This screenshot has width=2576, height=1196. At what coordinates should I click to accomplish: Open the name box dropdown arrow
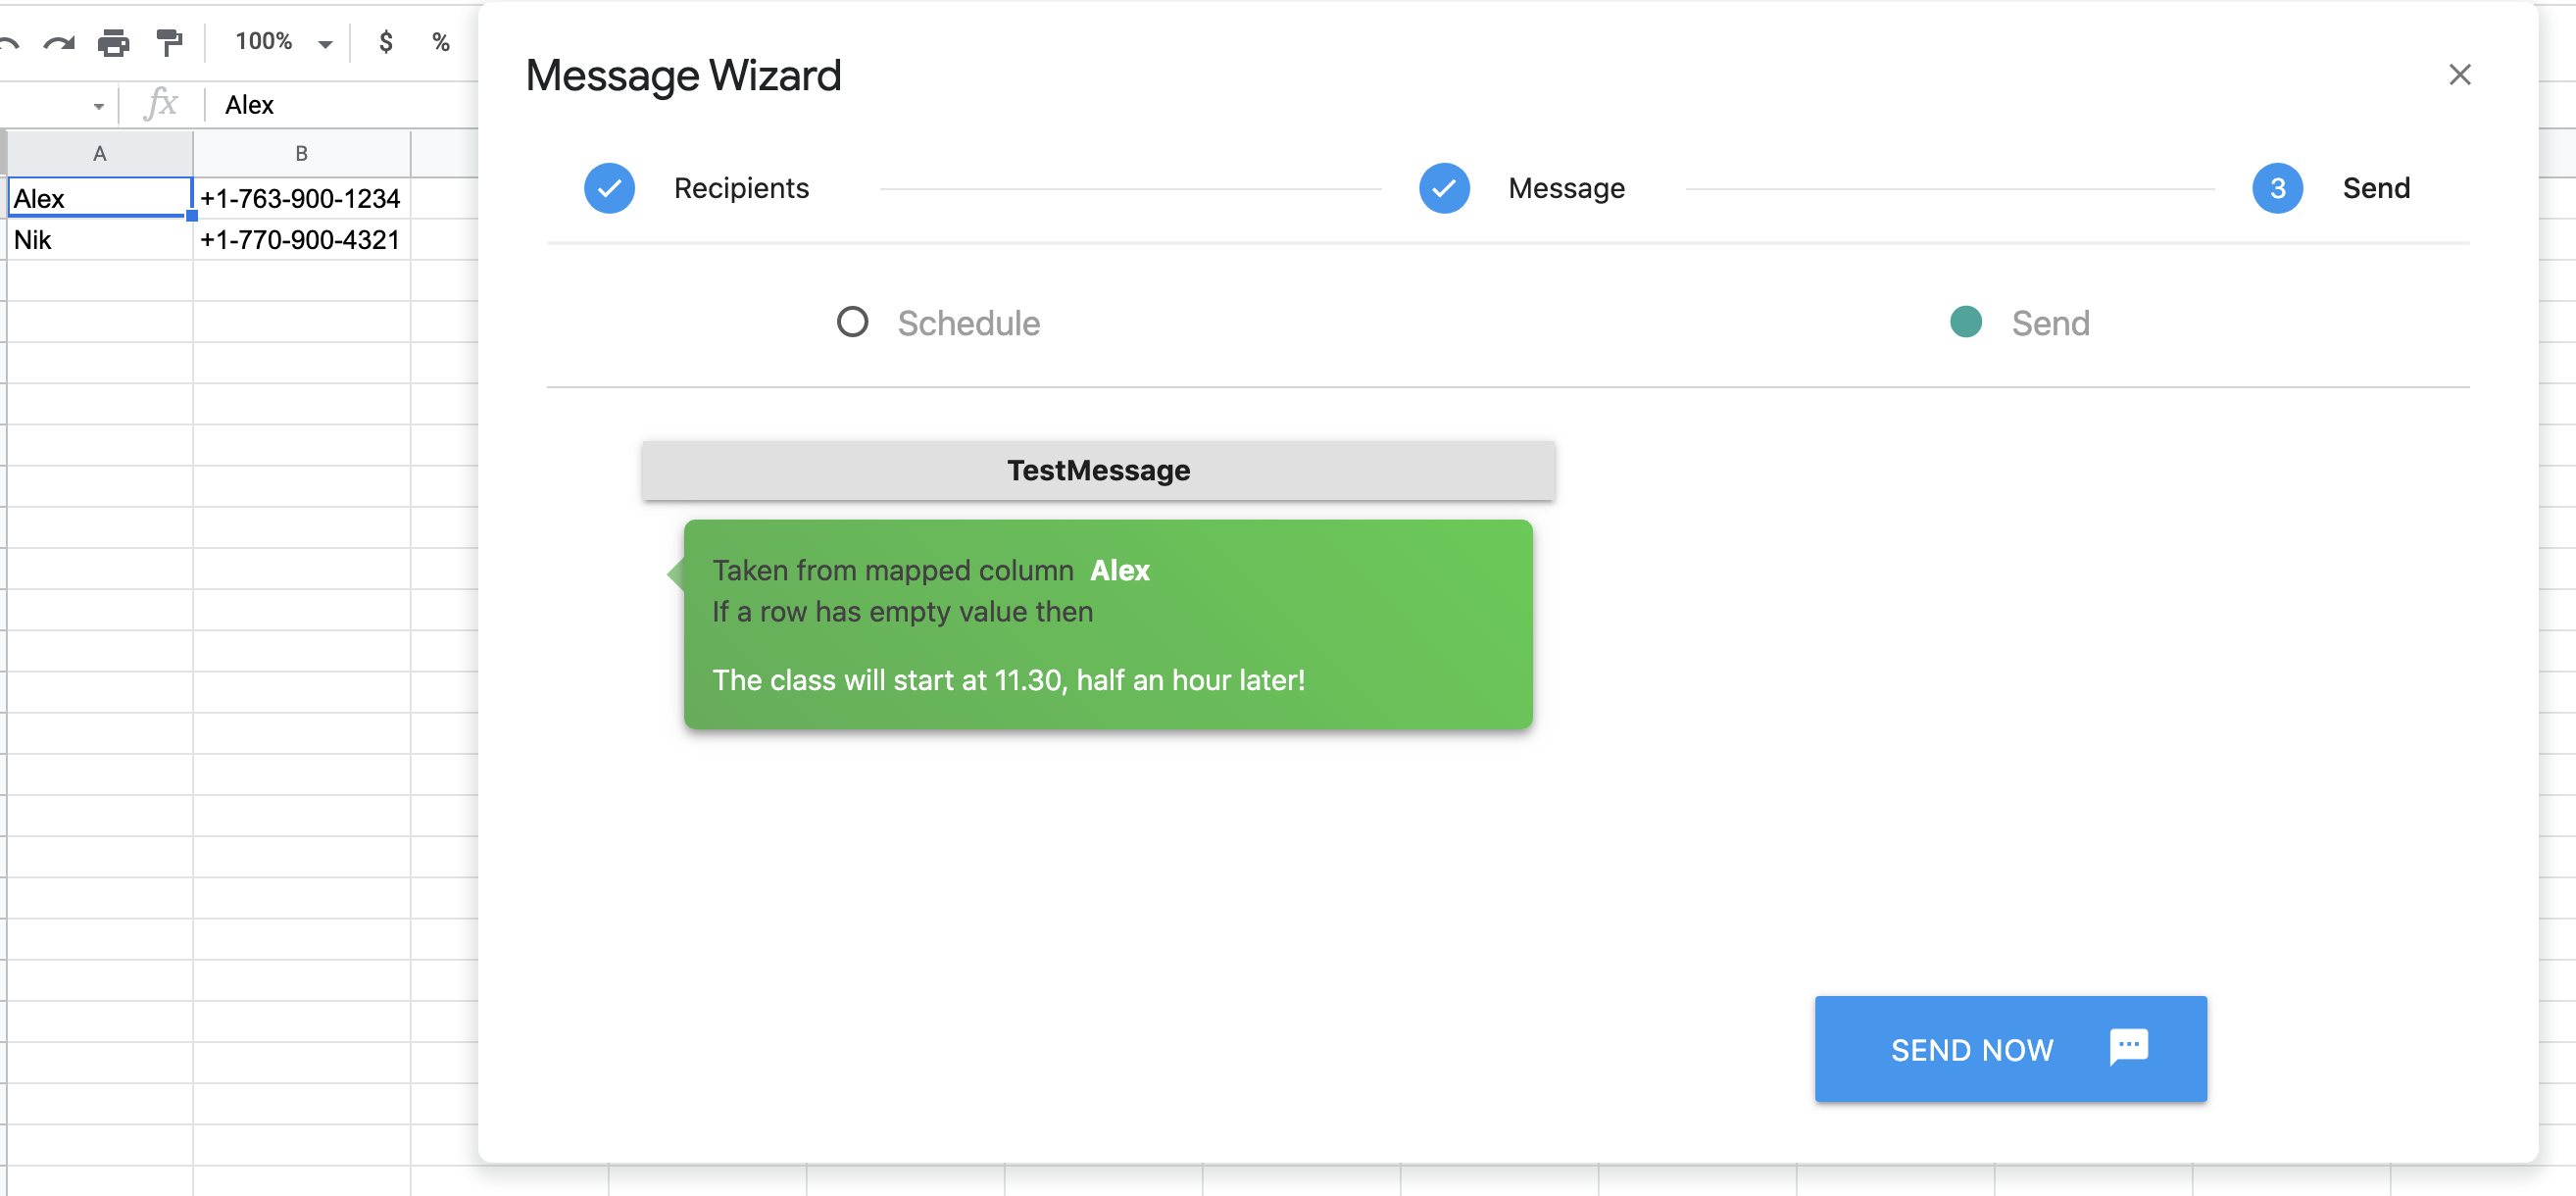(x=99, y=105)
